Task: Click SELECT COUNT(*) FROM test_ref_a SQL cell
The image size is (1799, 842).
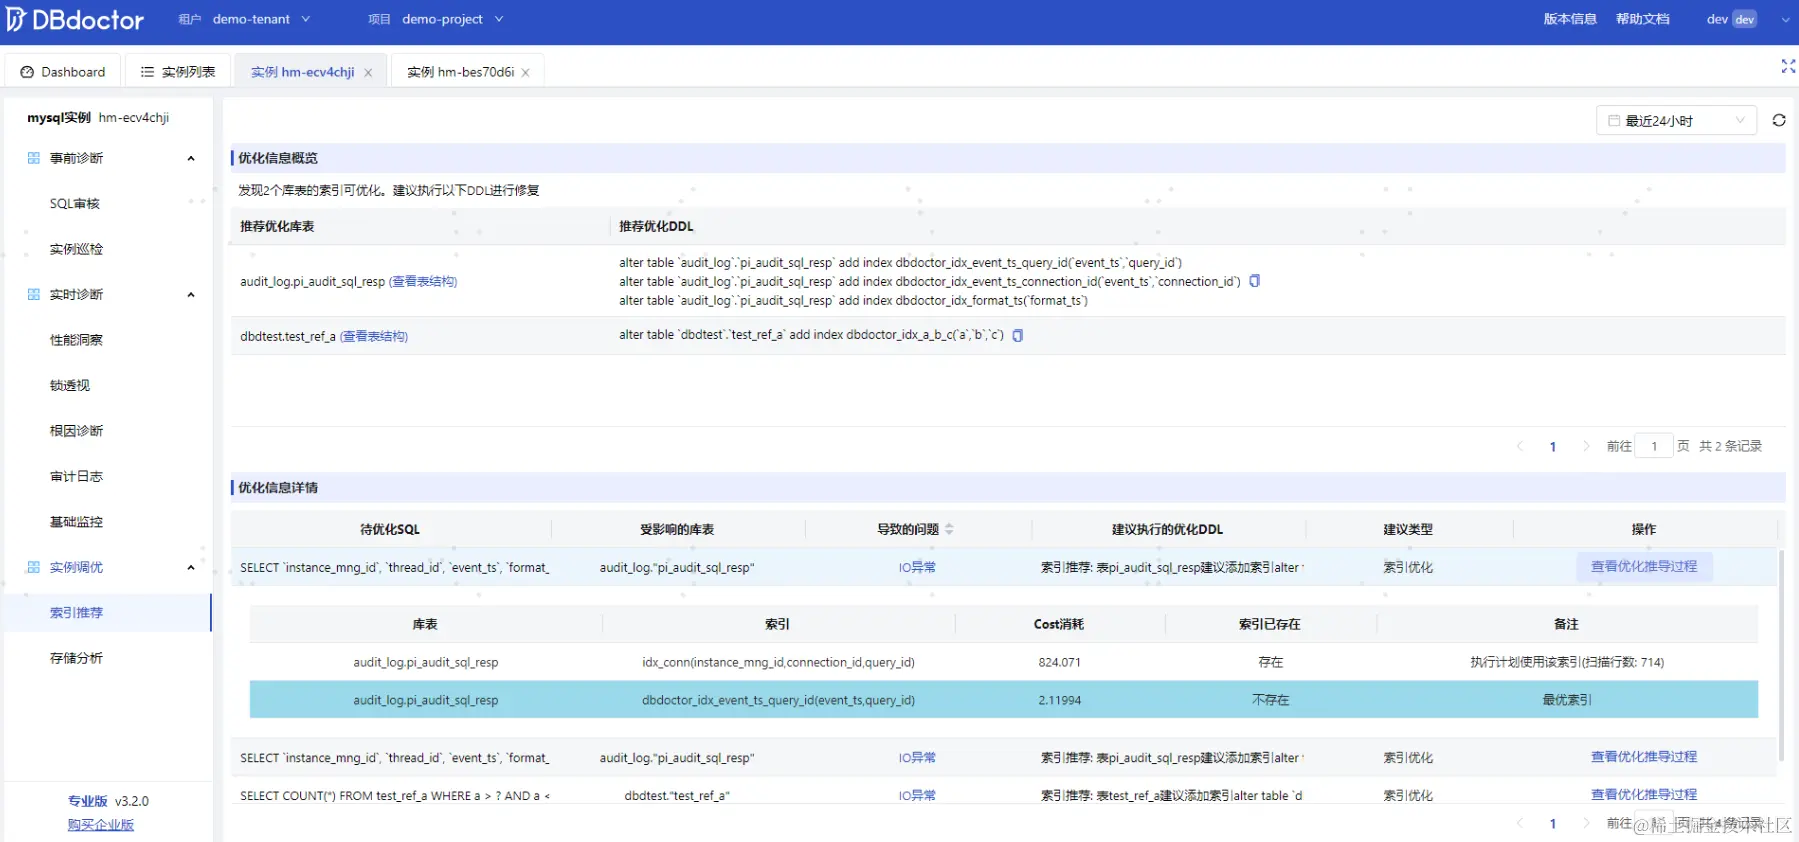Action: coord(395,796)
